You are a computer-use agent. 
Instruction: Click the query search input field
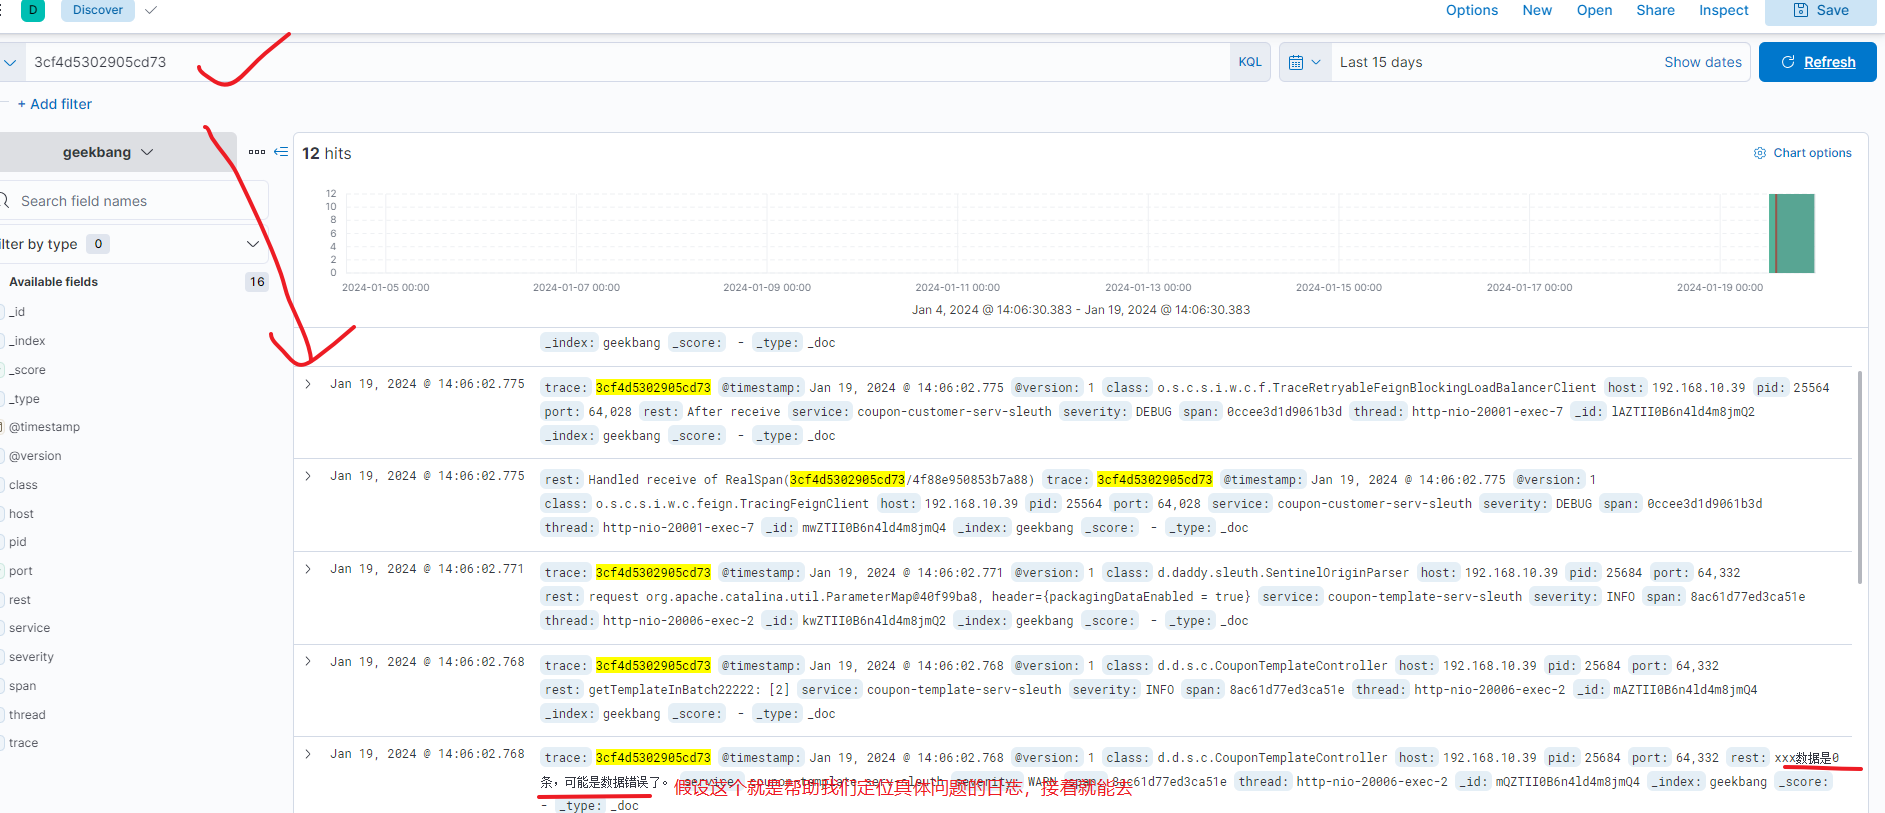[x=626, y=62]
